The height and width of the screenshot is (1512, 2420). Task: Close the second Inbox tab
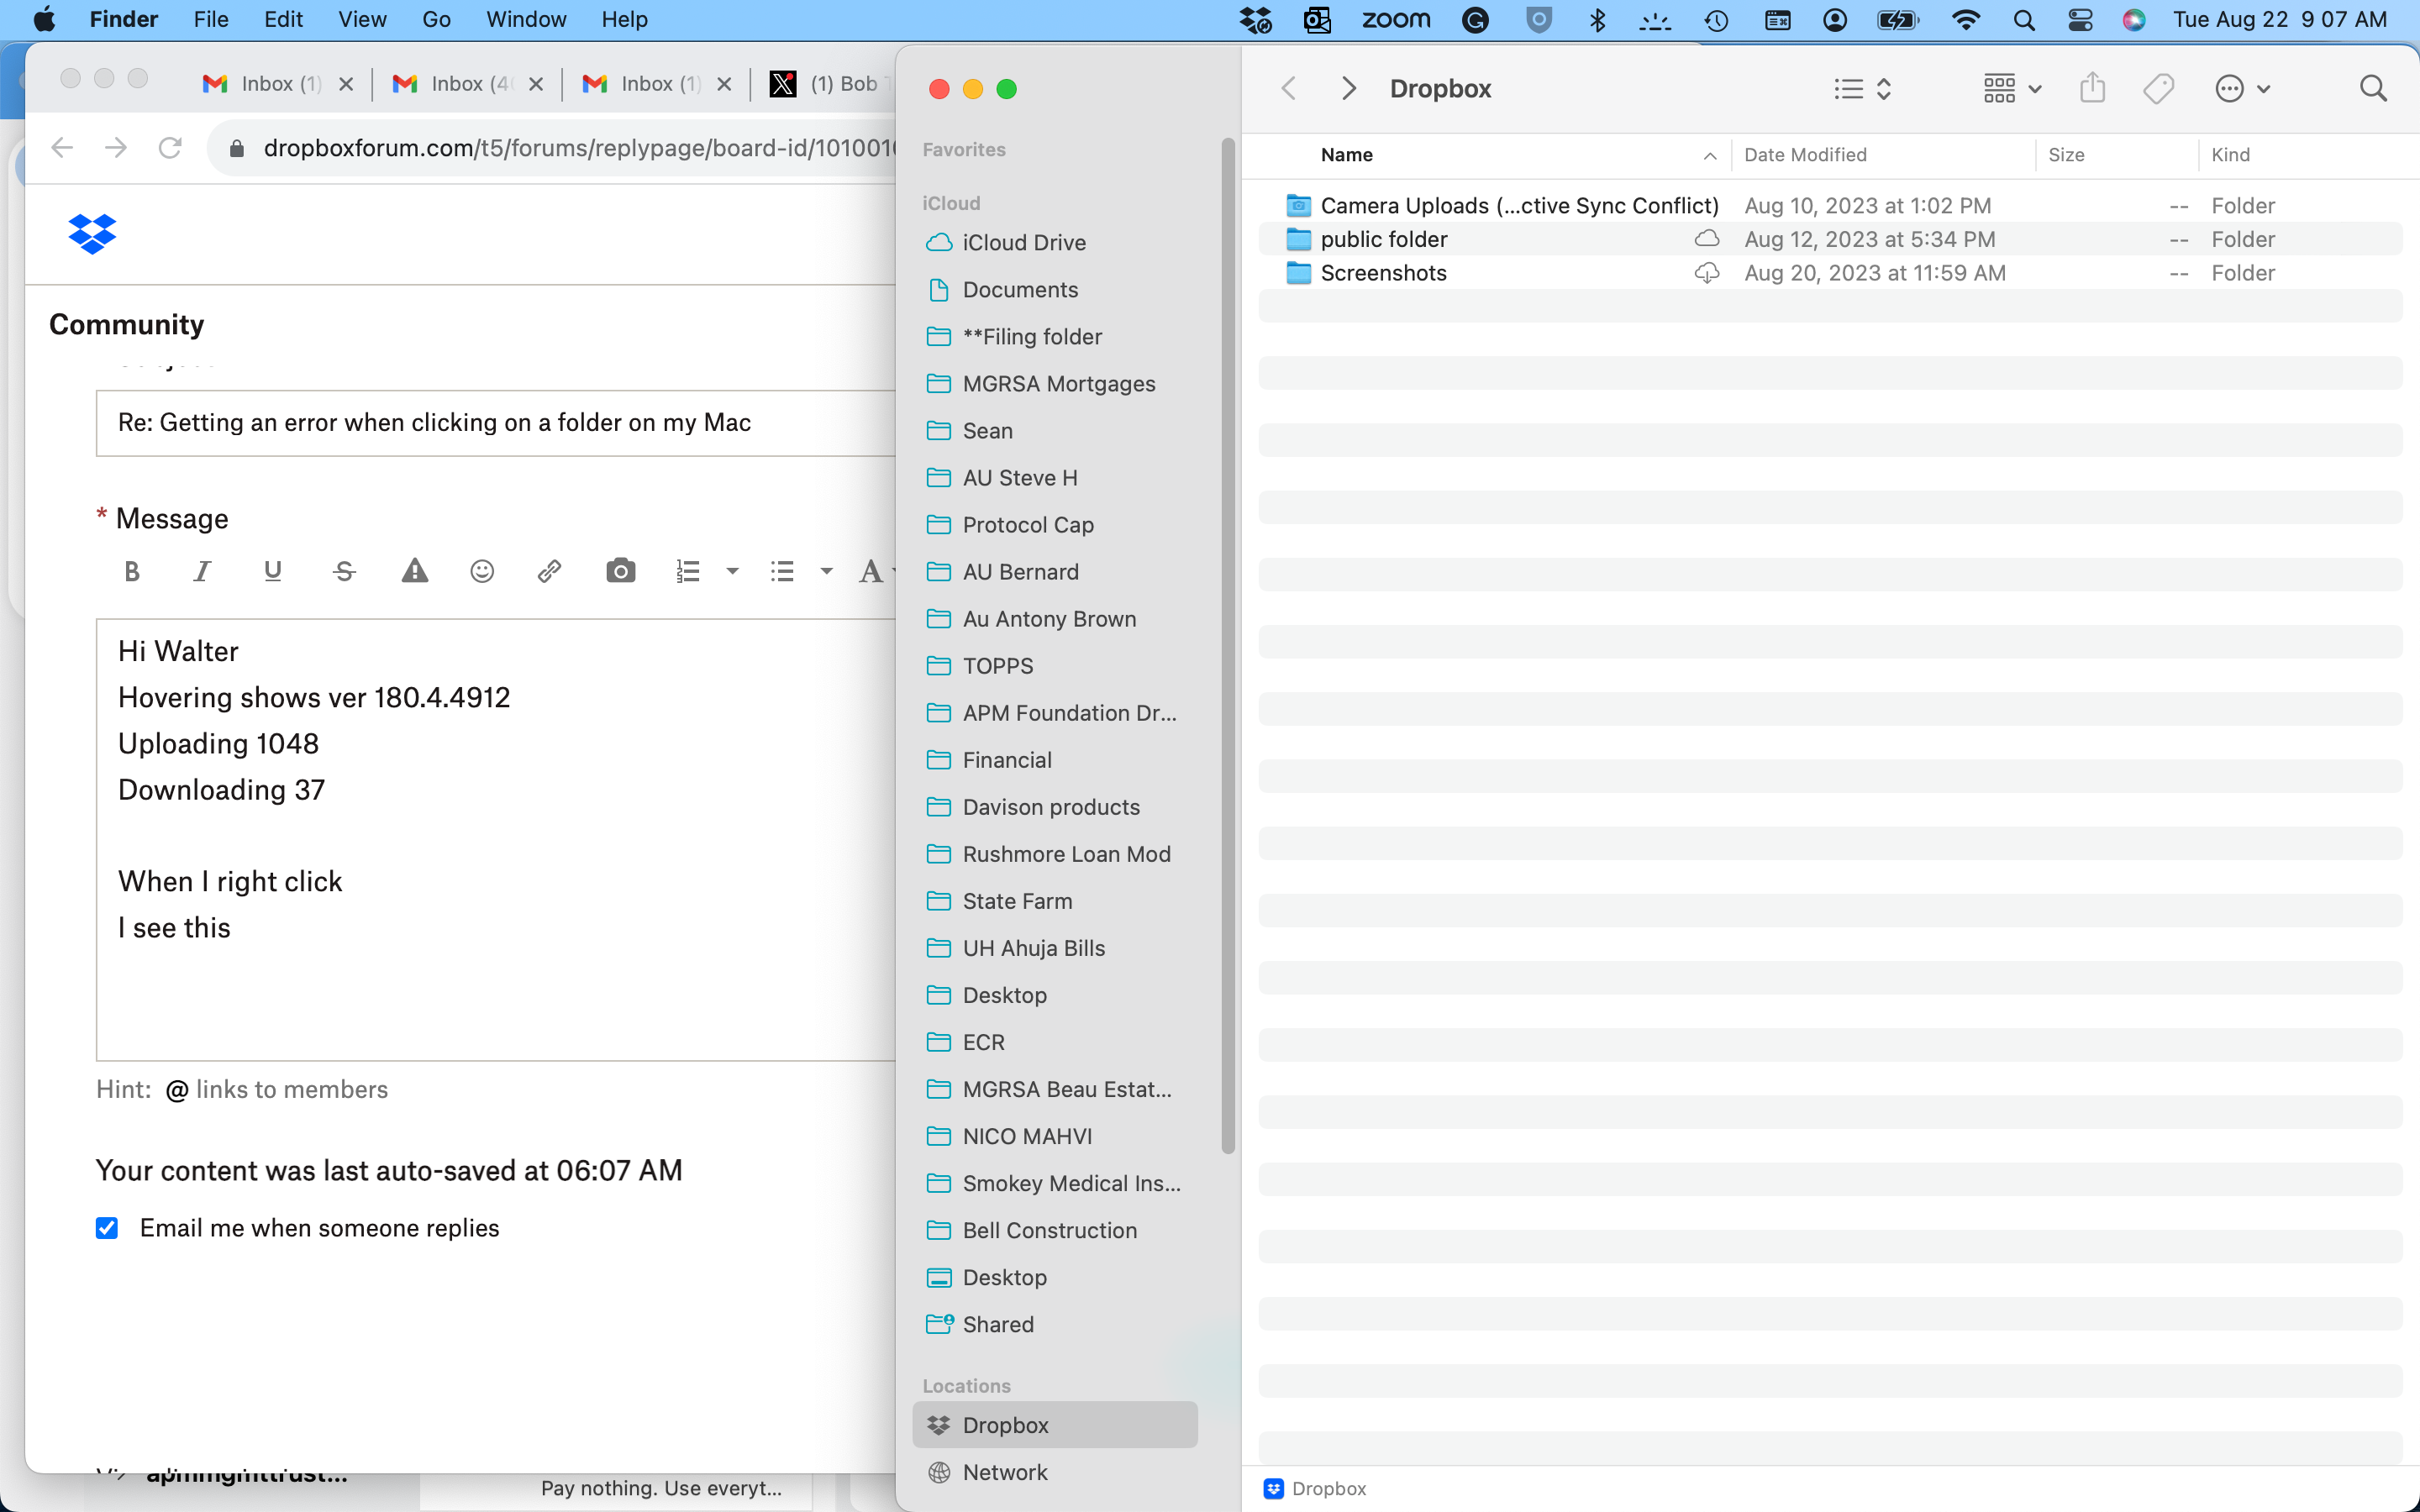click(x=536, y=84)
